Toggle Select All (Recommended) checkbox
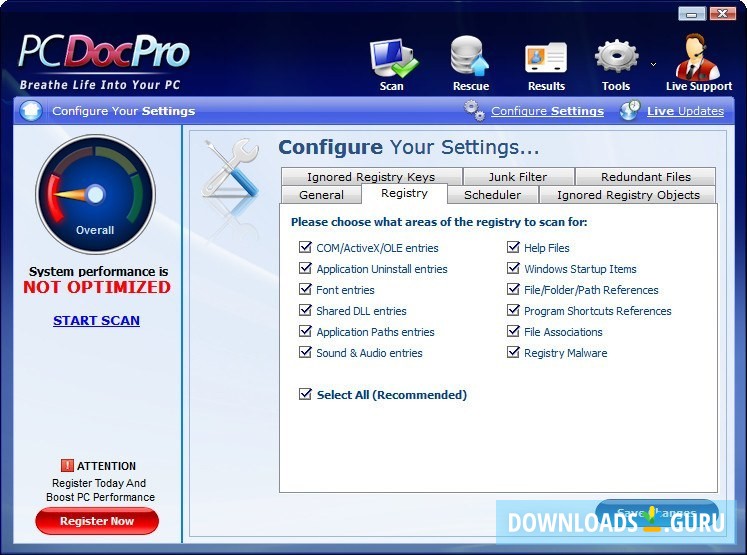The width and height of the screenshot is (747, 555). click(x=305, y=394)
